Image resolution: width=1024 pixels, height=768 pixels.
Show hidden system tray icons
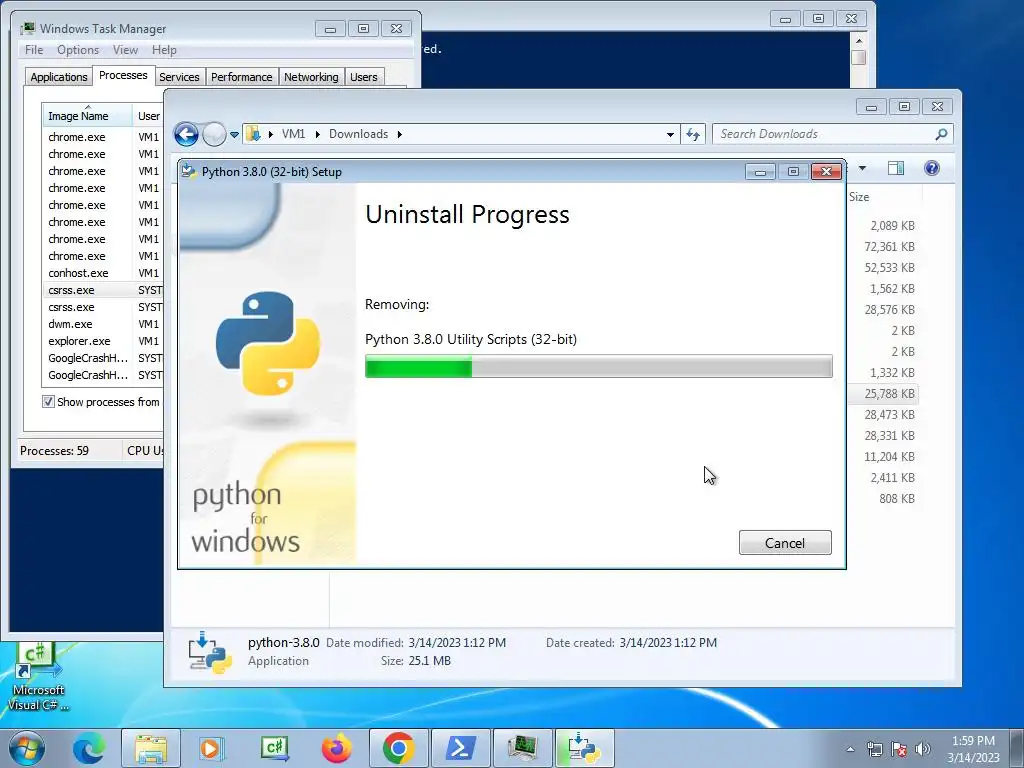pyautogui.click(x=850, y=749)
